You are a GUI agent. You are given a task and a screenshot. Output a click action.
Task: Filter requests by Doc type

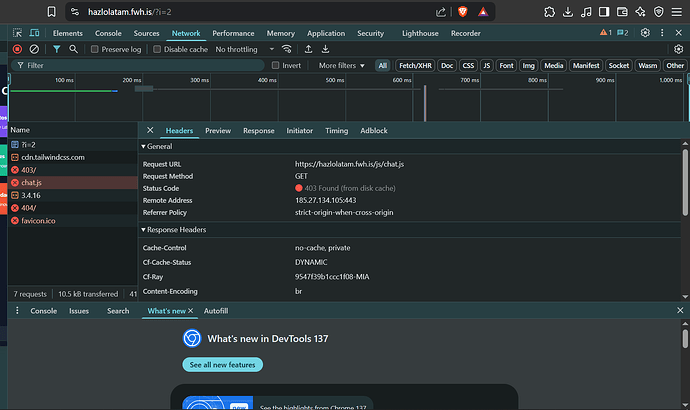[447, 66]
